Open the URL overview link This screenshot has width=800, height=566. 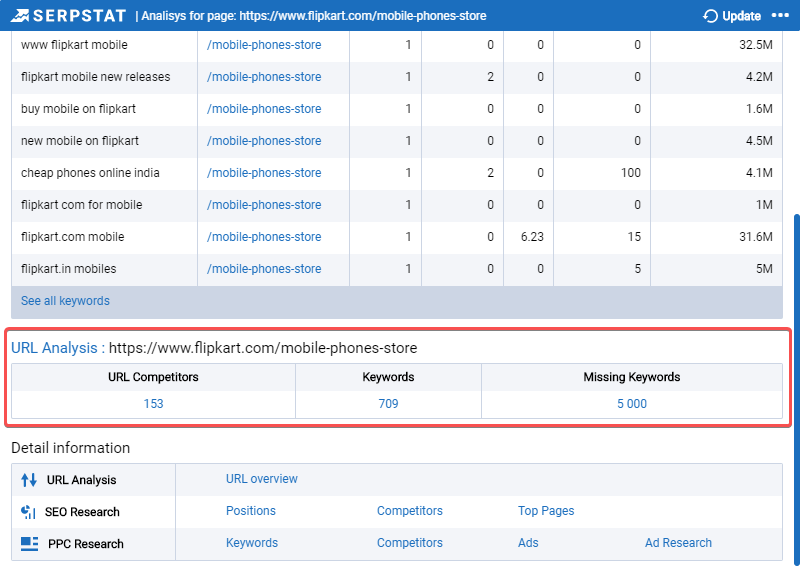pos(262,479)
